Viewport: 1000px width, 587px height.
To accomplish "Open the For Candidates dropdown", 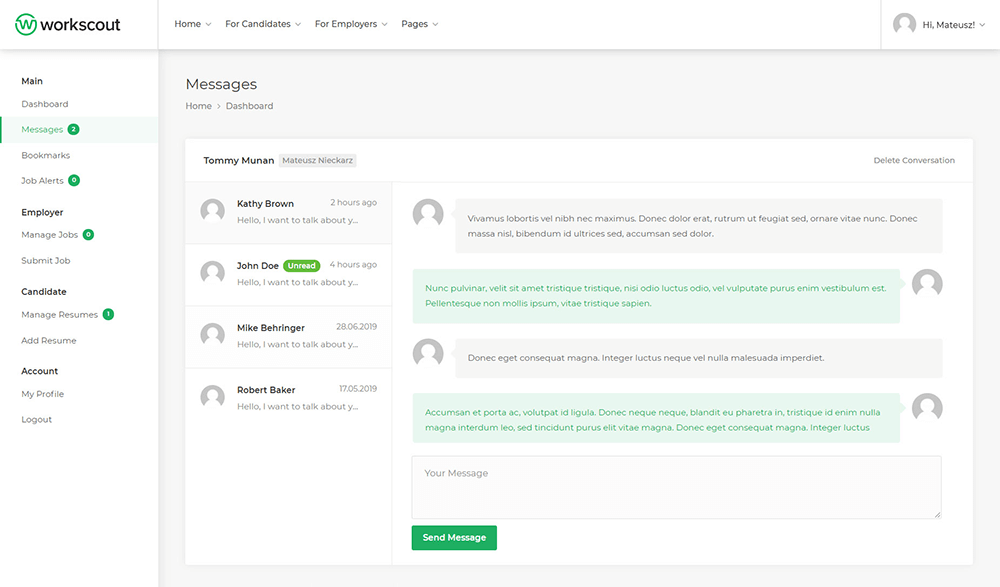I will (262, 24).
